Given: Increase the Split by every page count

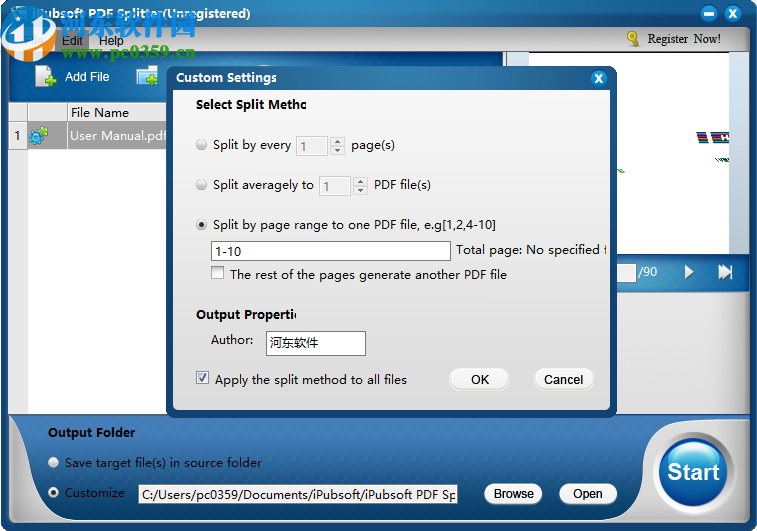Looking at the screenshot, I should [337, 141].
